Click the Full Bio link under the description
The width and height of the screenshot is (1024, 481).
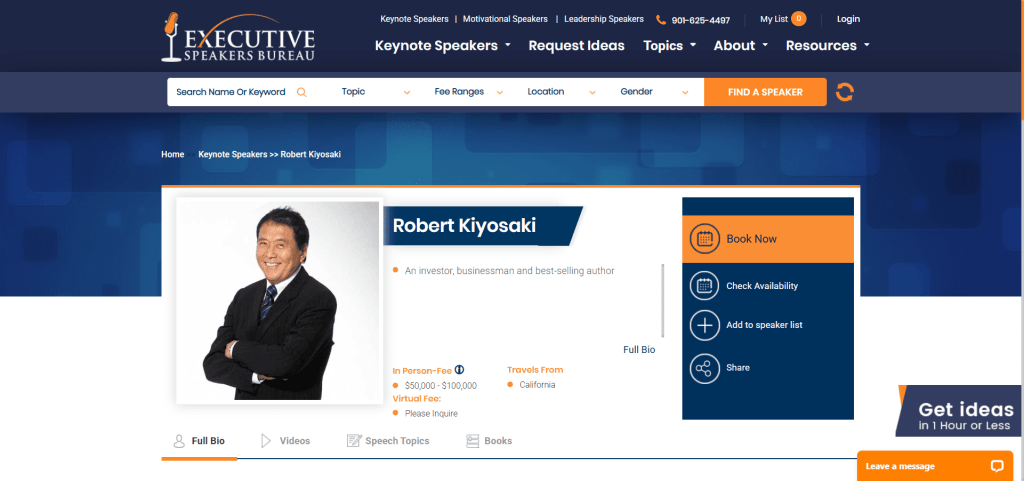point(639,350)
